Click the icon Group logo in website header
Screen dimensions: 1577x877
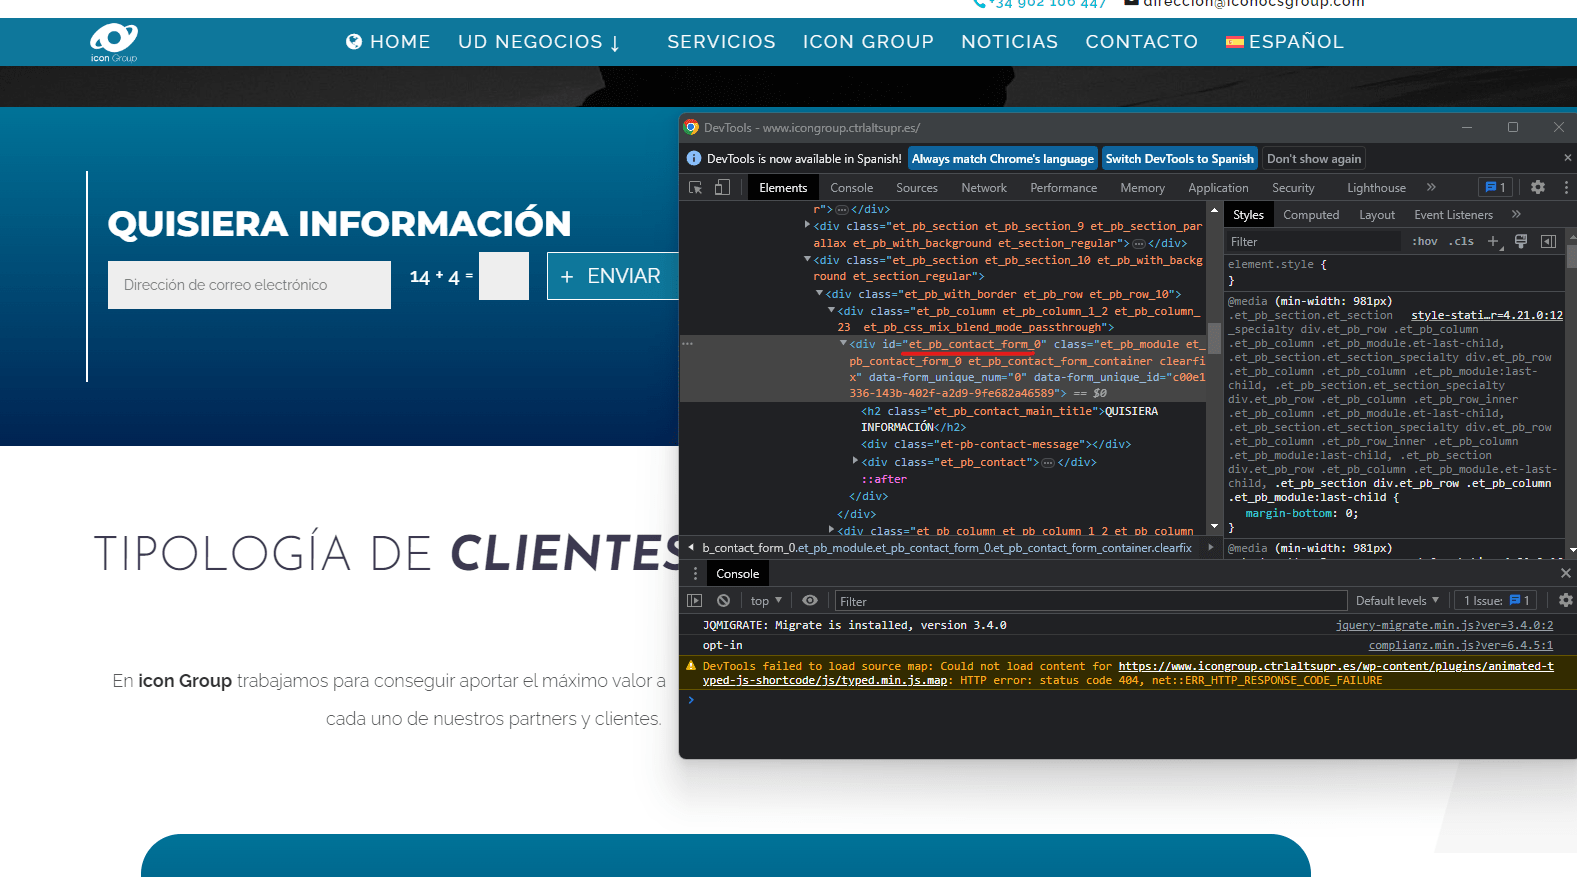[114, 42]
